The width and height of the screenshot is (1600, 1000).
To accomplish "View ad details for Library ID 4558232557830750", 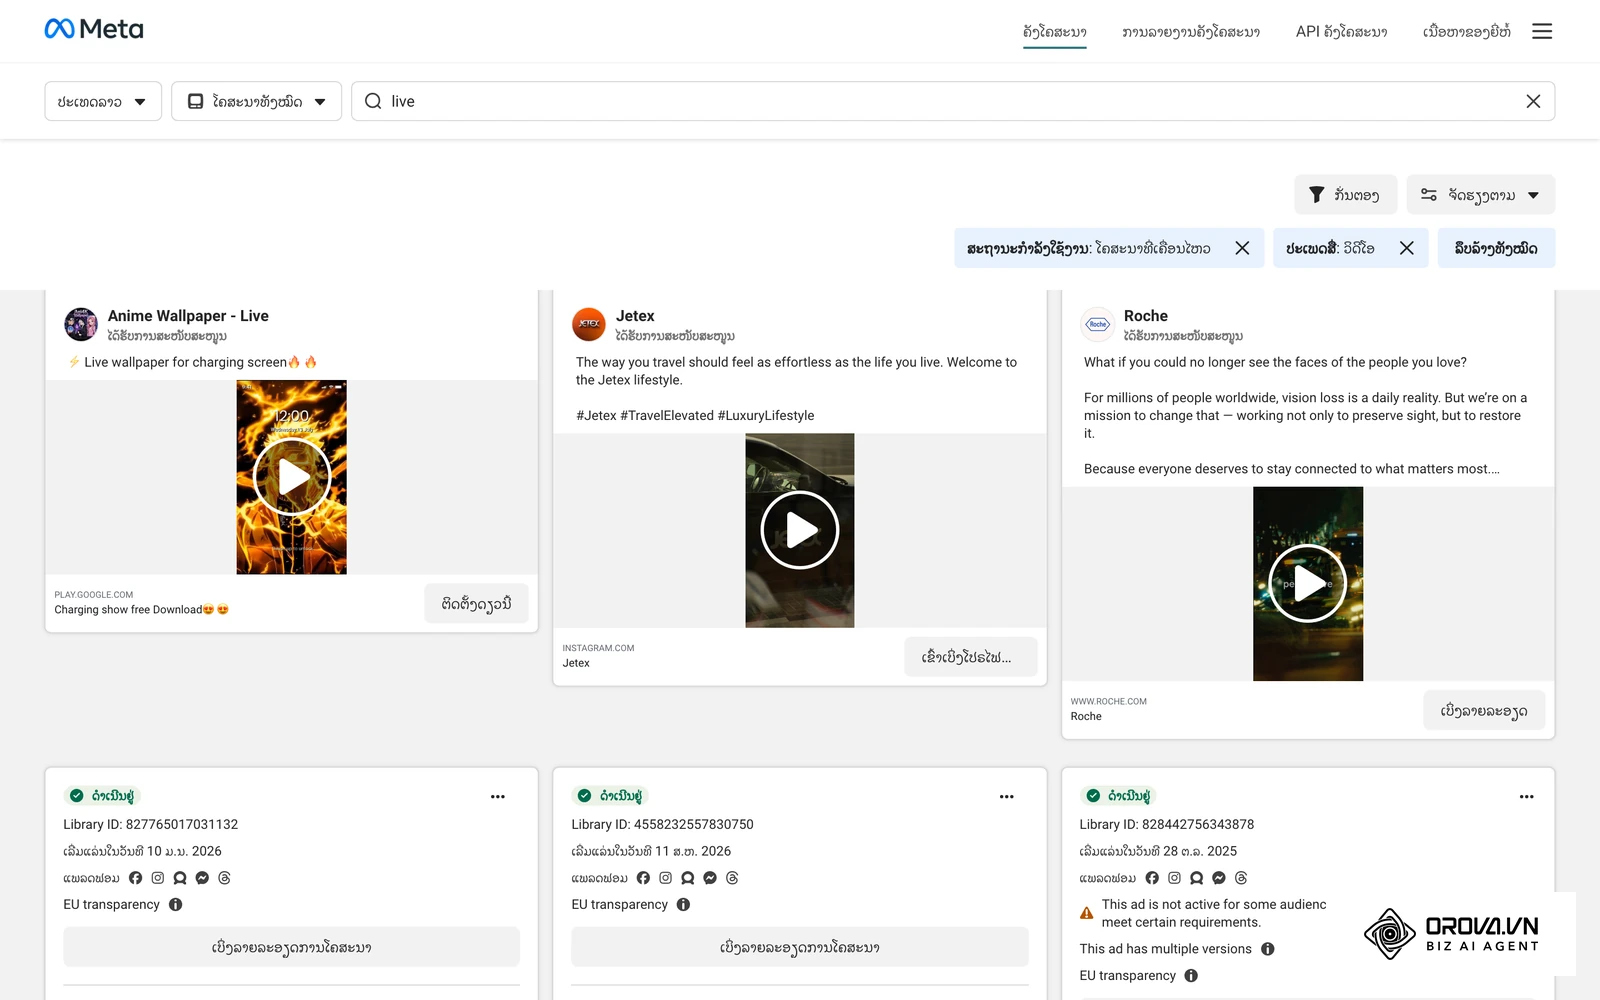I will click(800, 947).
